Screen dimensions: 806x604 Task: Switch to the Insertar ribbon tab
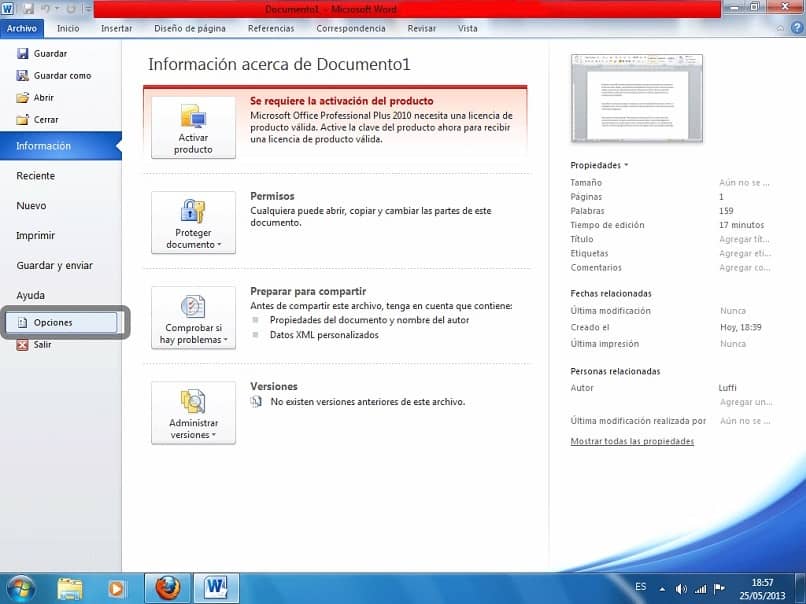point(116,29)
